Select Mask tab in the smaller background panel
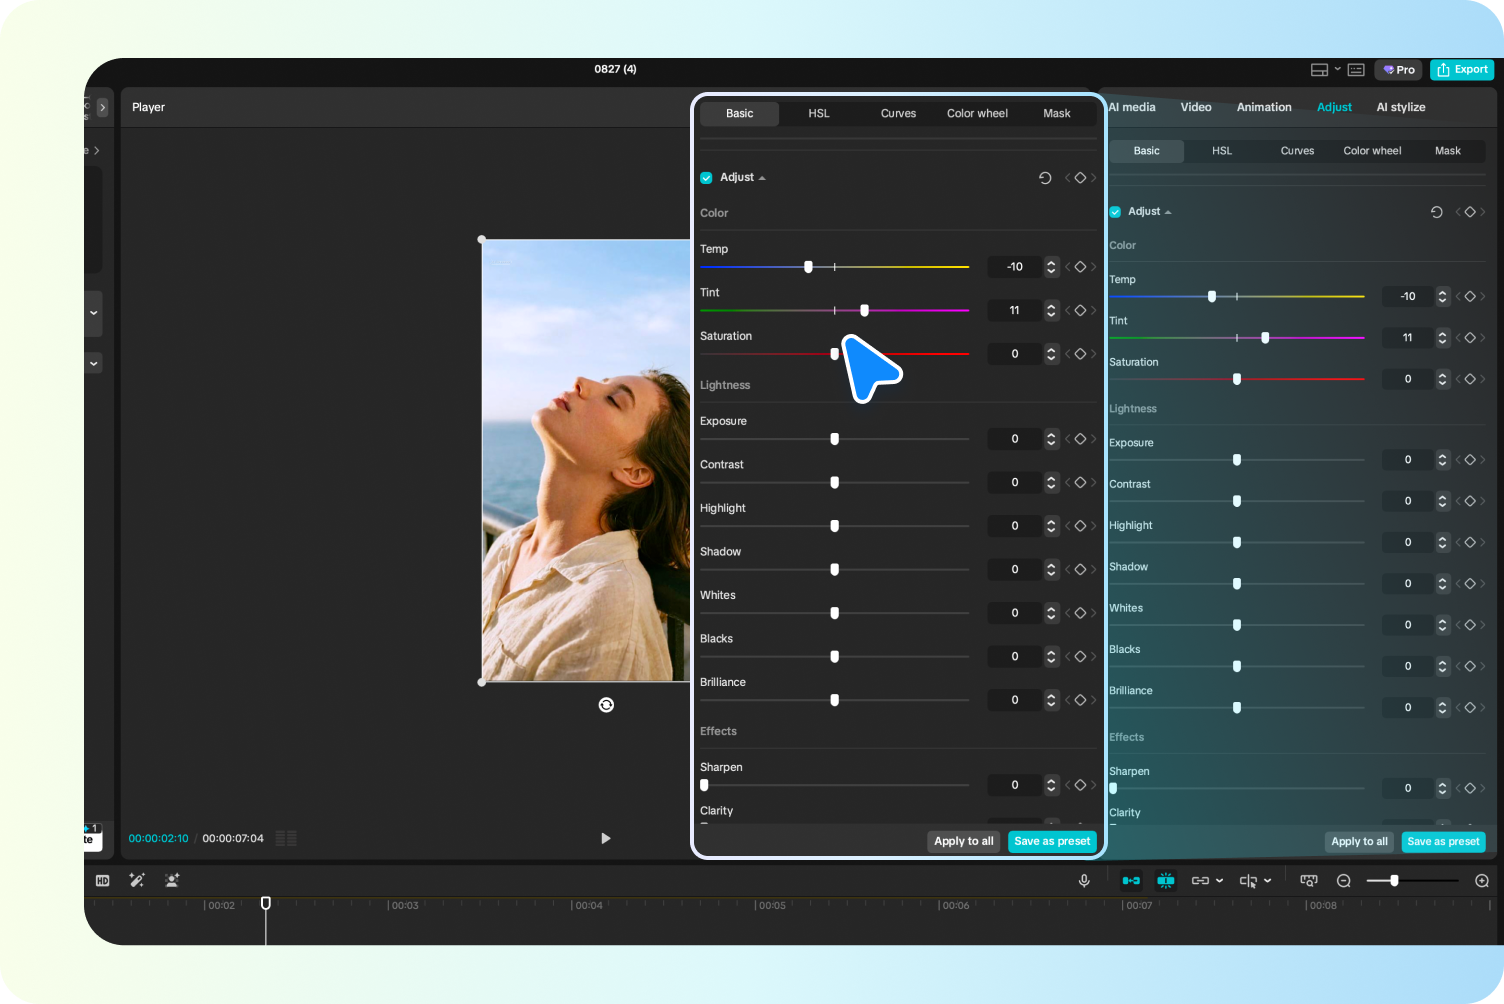The width and height of the screenshot is (1504, 1004). click(1448, 151)
